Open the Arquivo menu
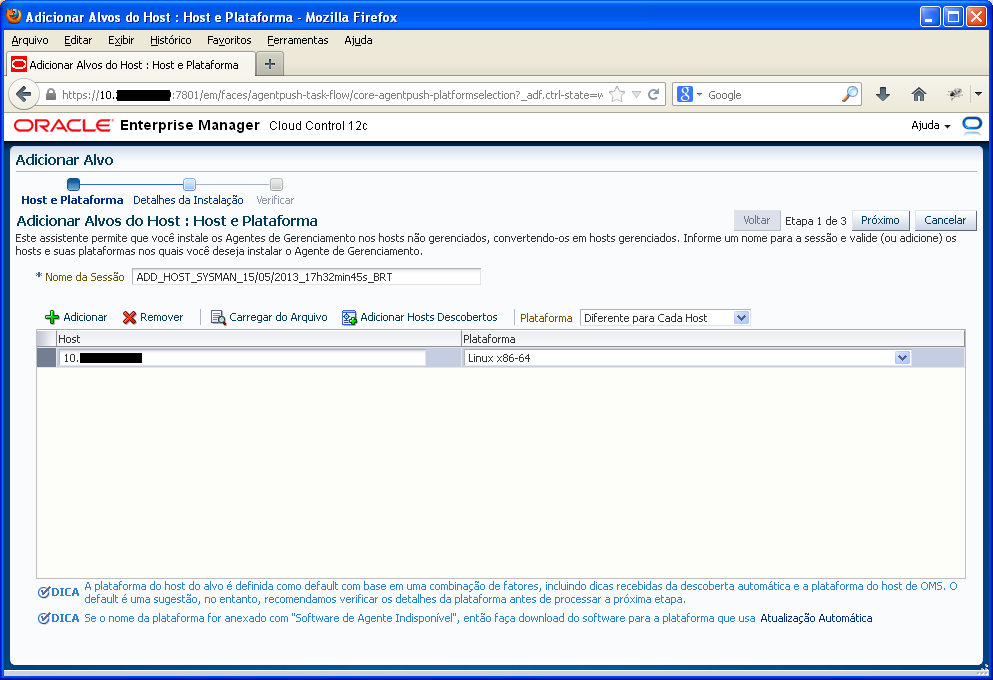The width and height of the screenshot is (993, 680). pyautogui.click(x=30, y=40)
